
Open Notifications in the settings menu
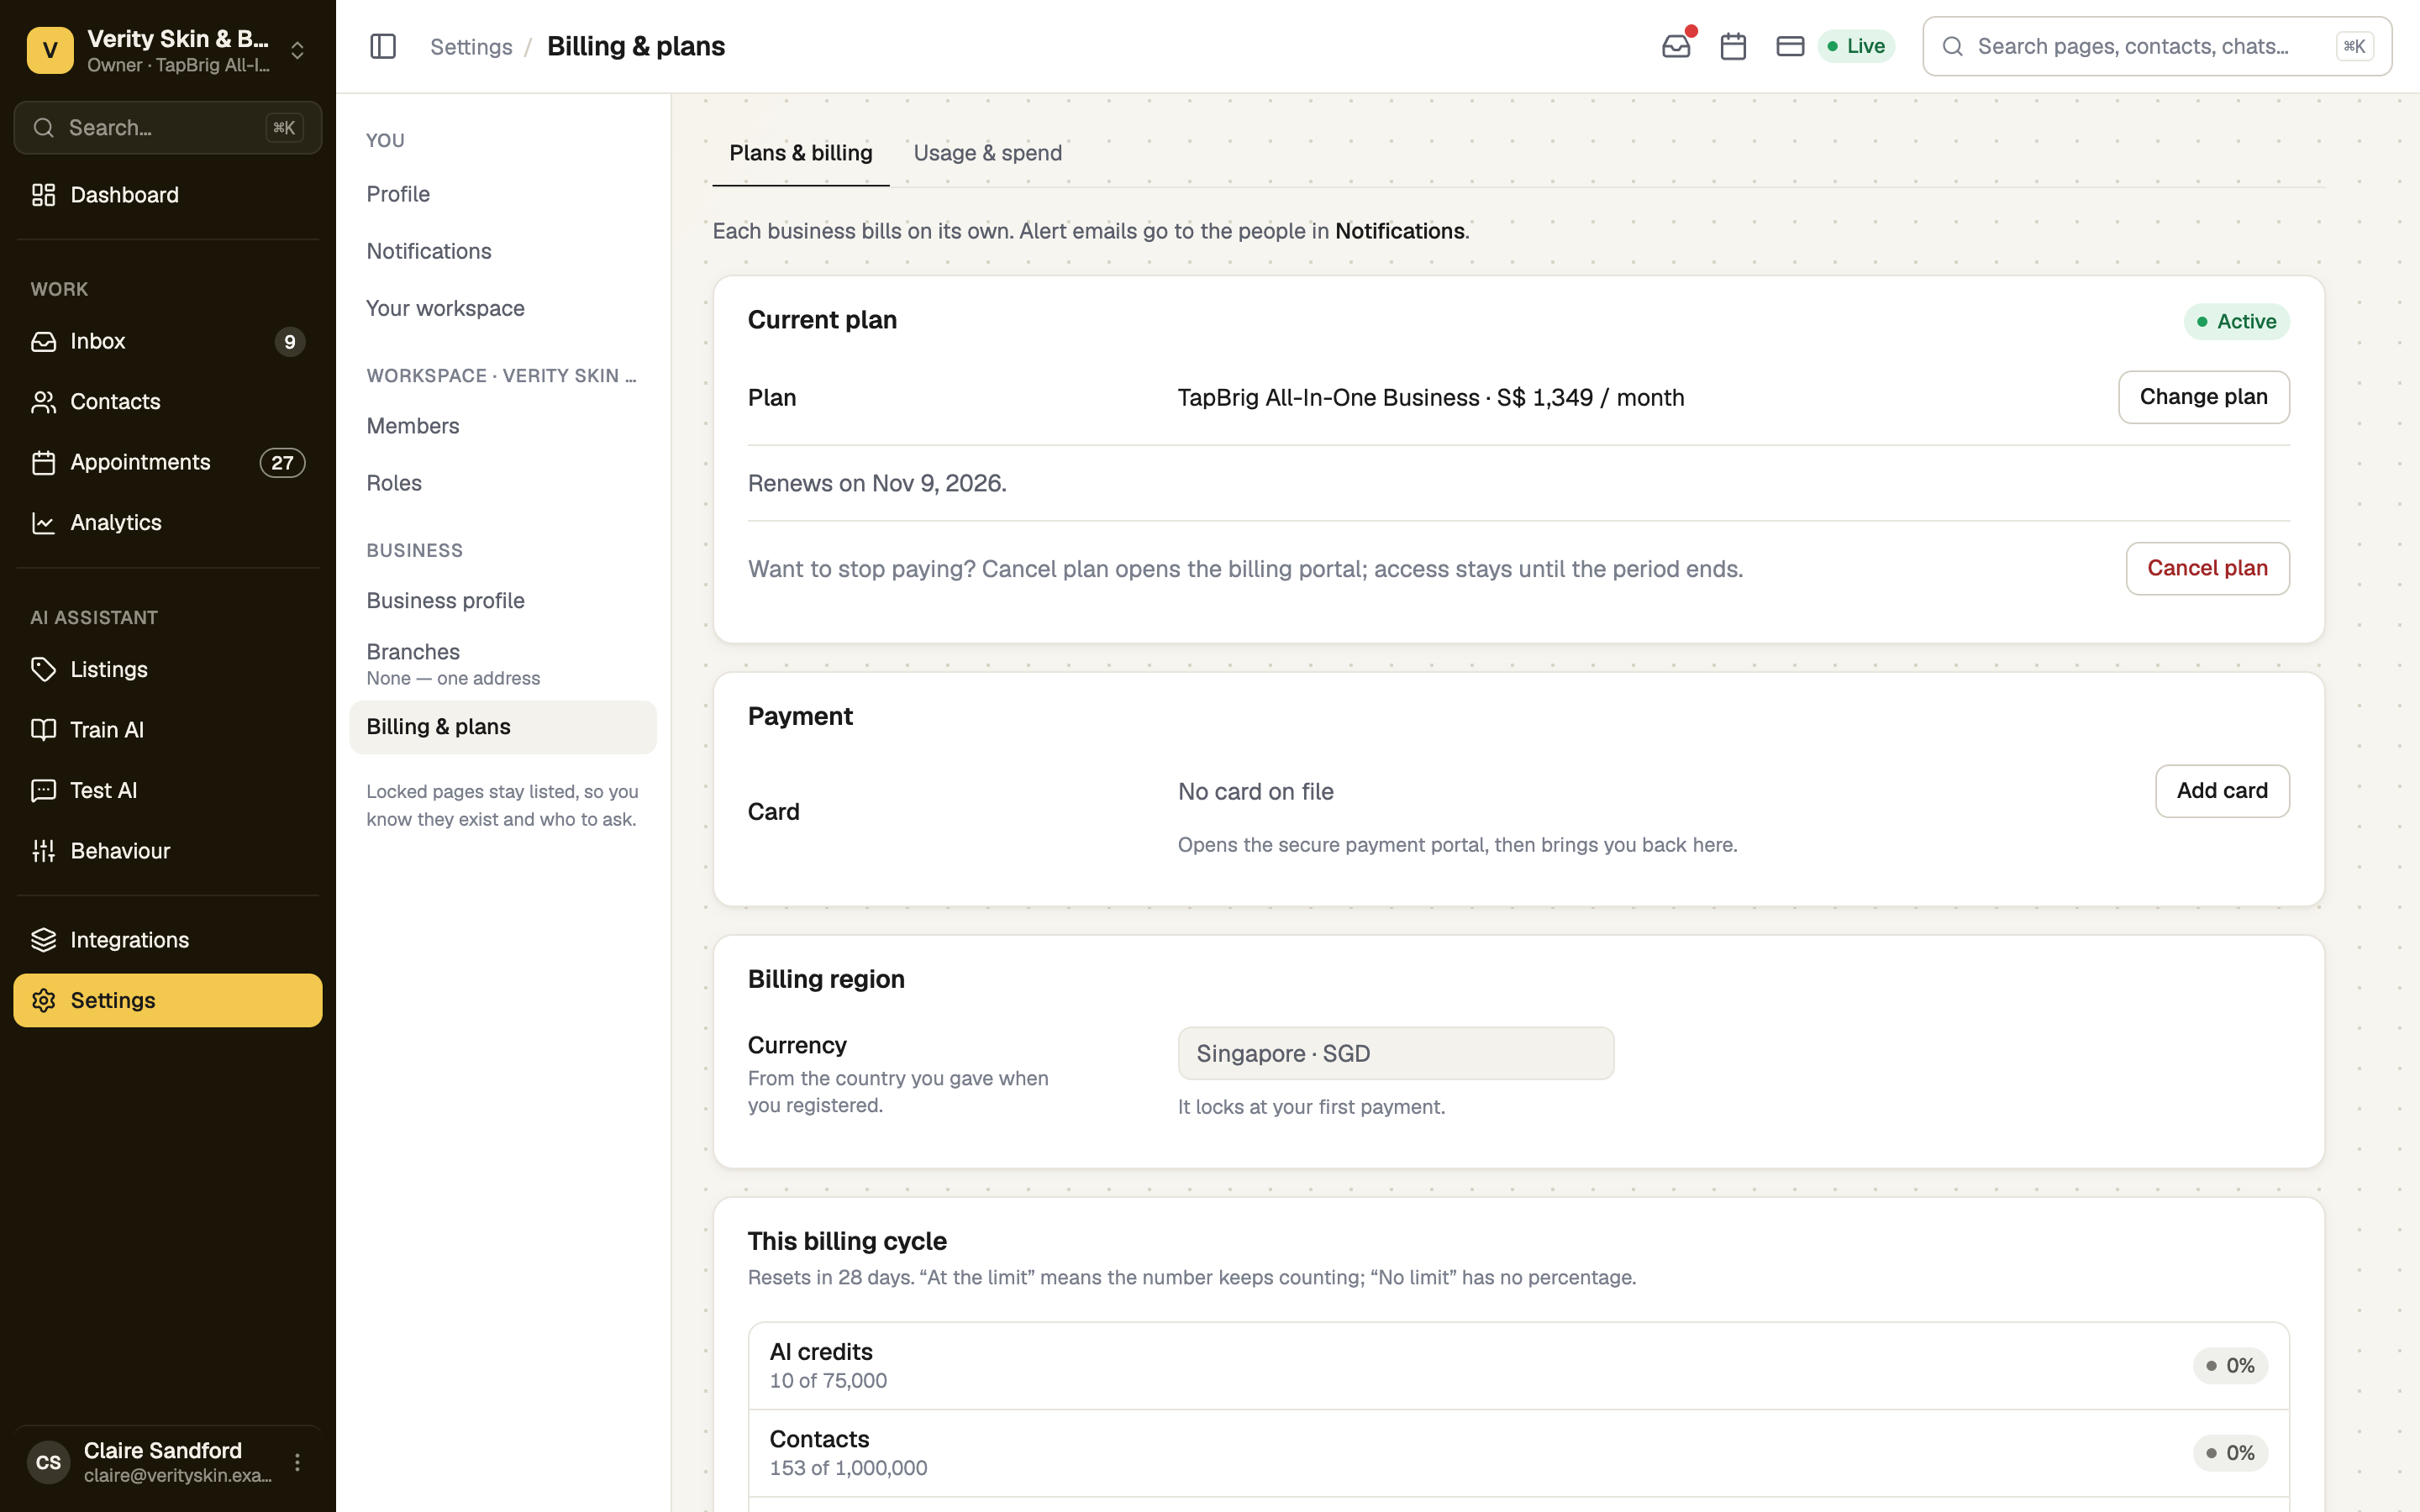tap(503, 251)
